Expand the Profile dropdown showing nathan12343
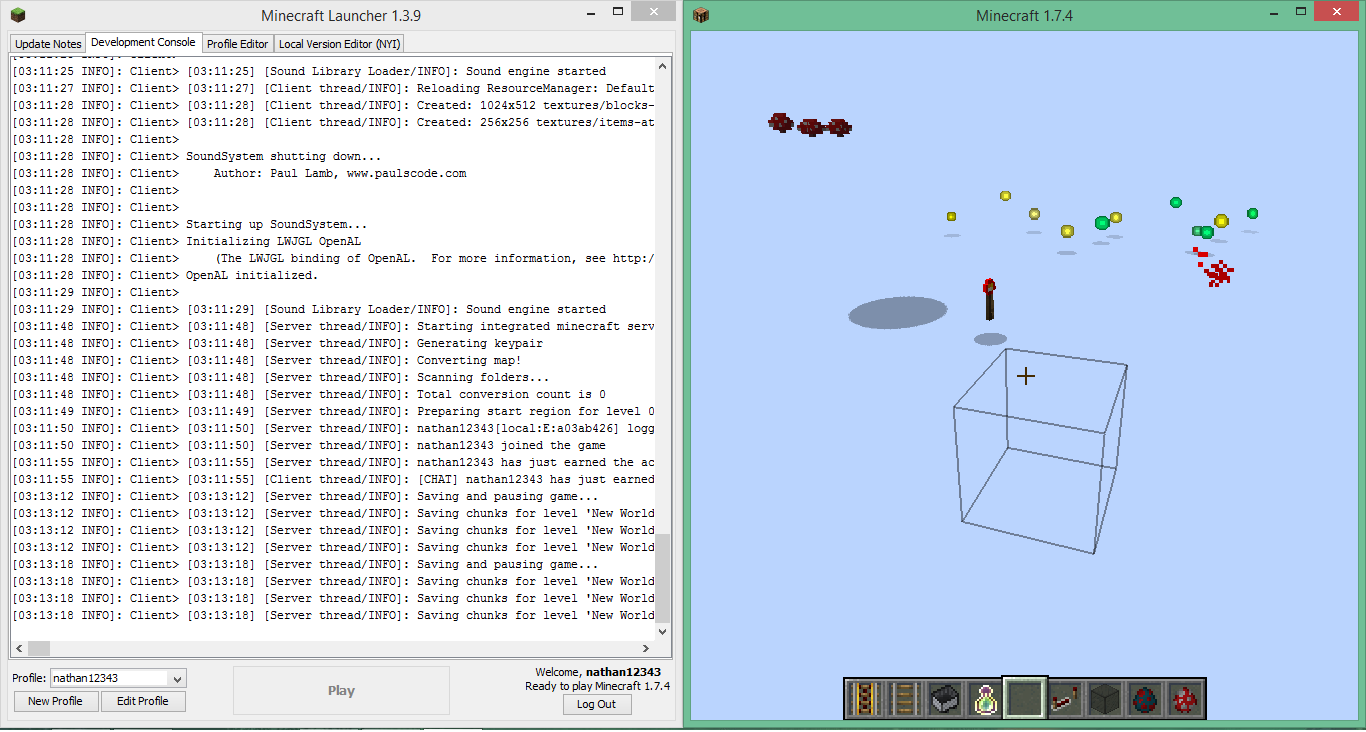 pyautogui.click(x=177, y=678)
